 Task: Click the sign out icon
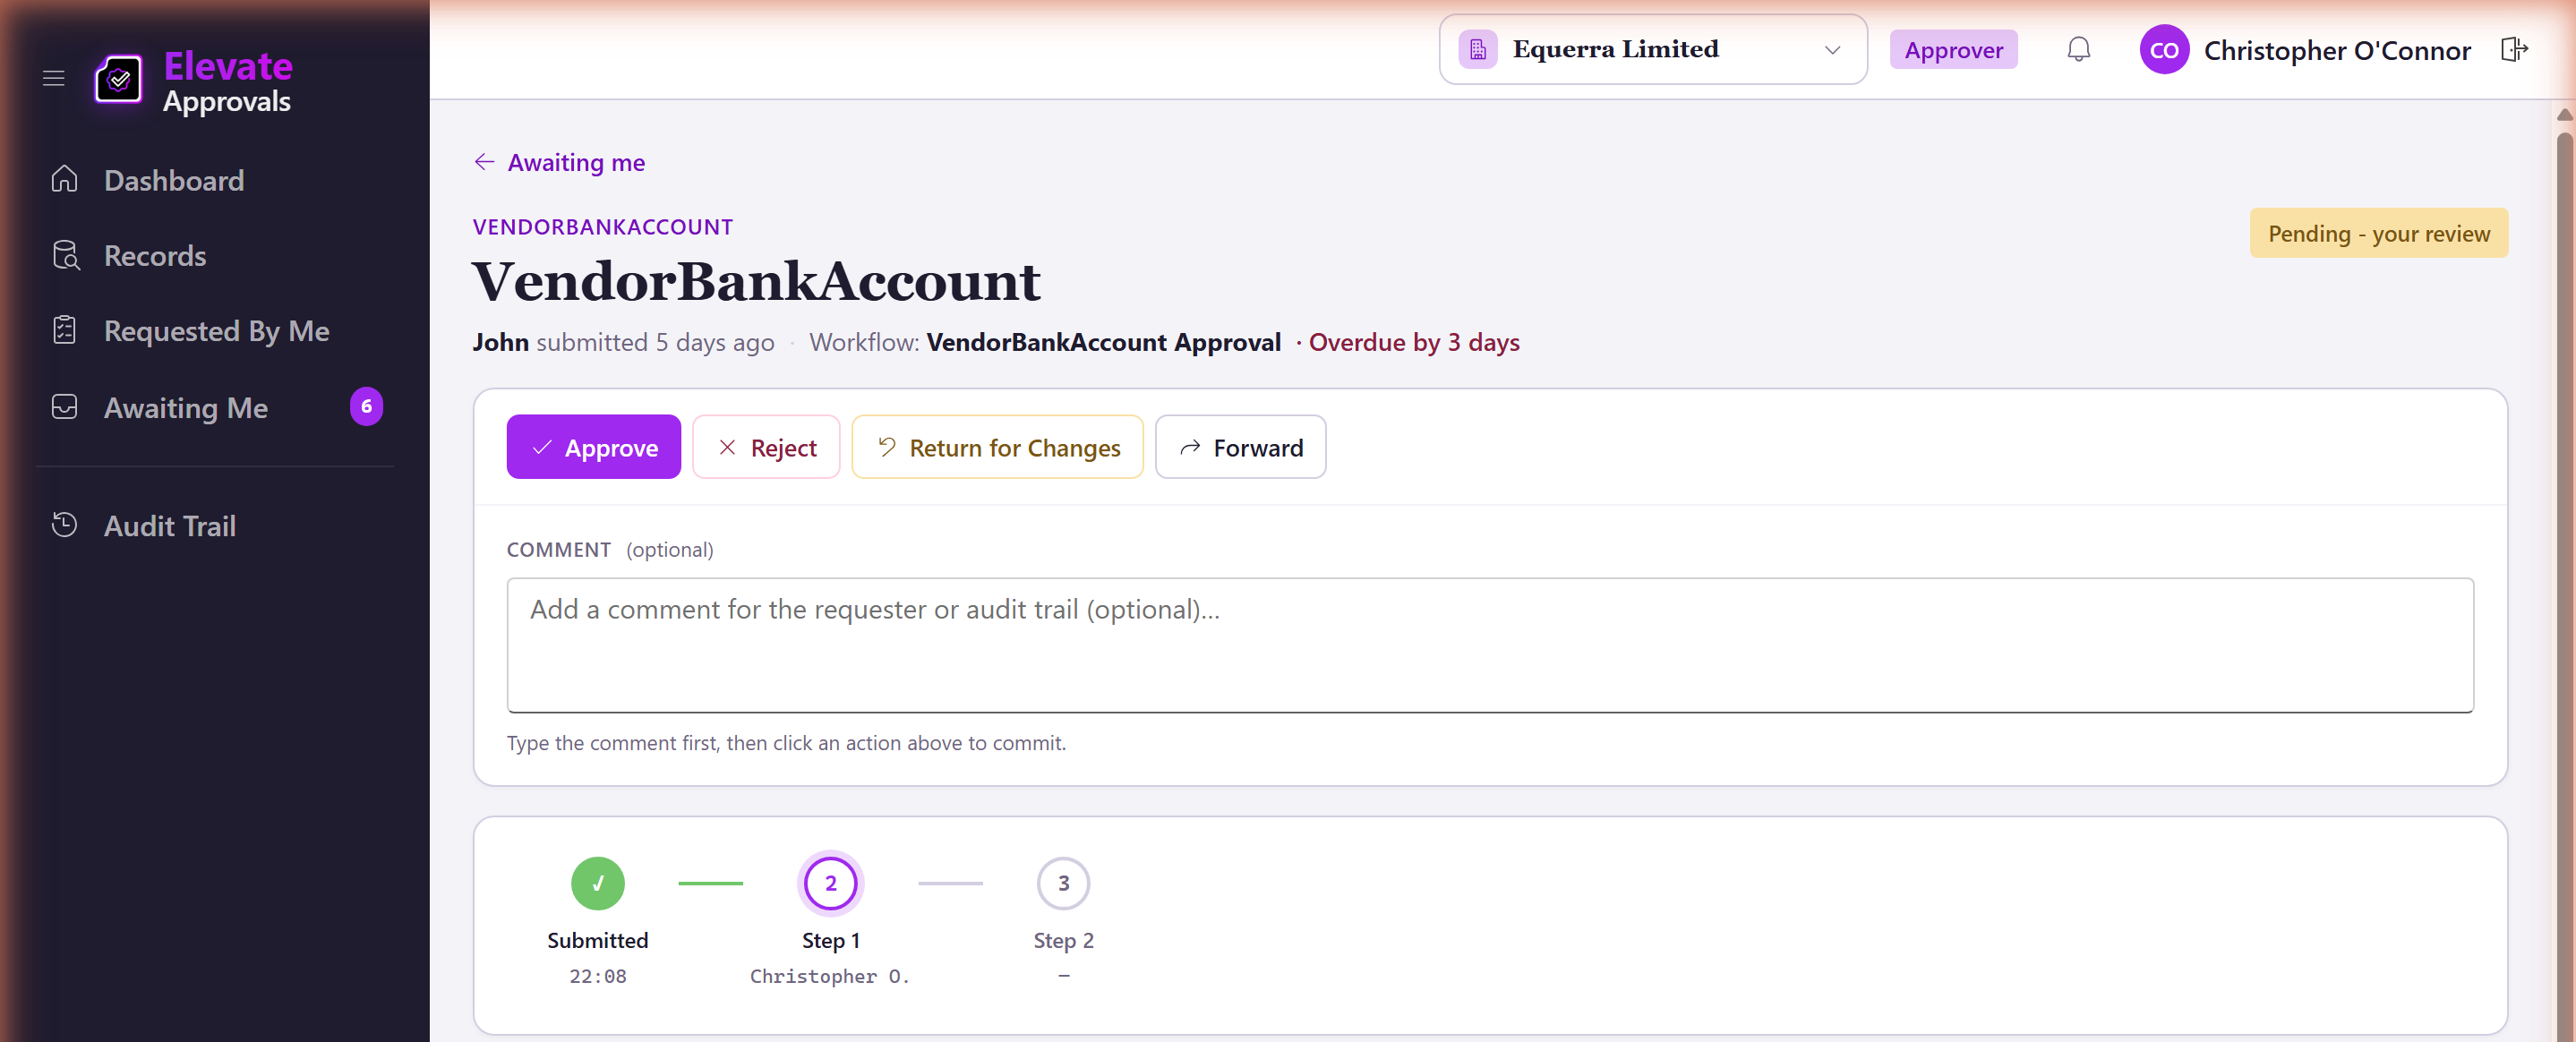point(2514,50)
